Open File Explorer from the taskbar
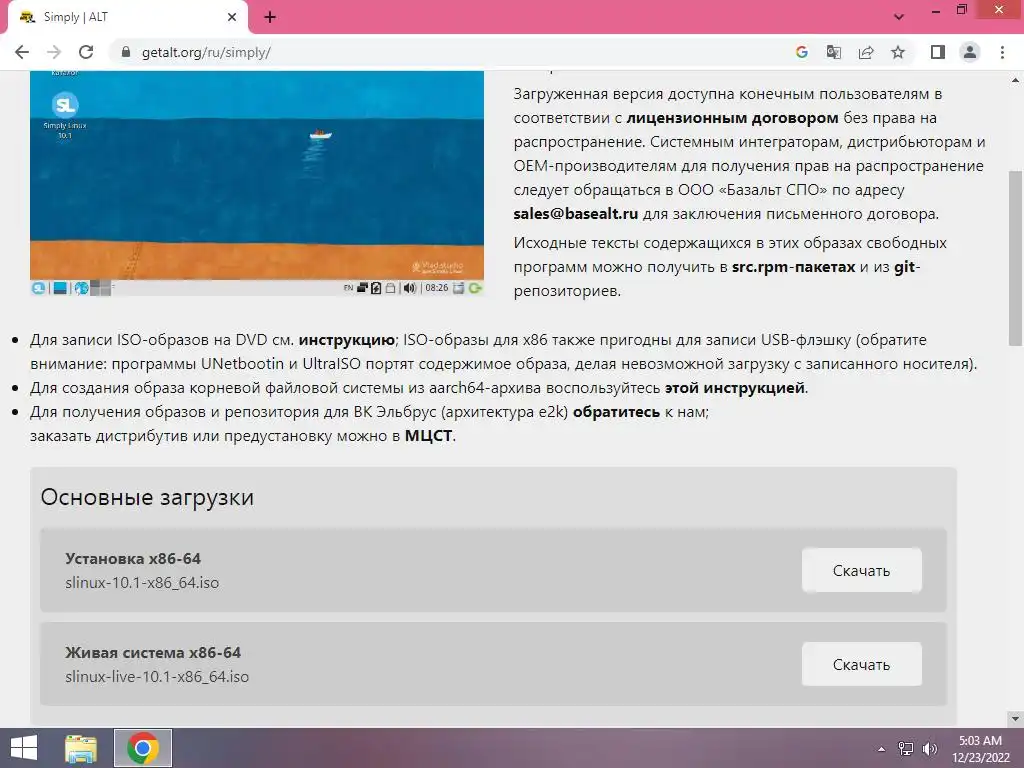The width and height of the screenshot is (1024, 768). (81, 748)
